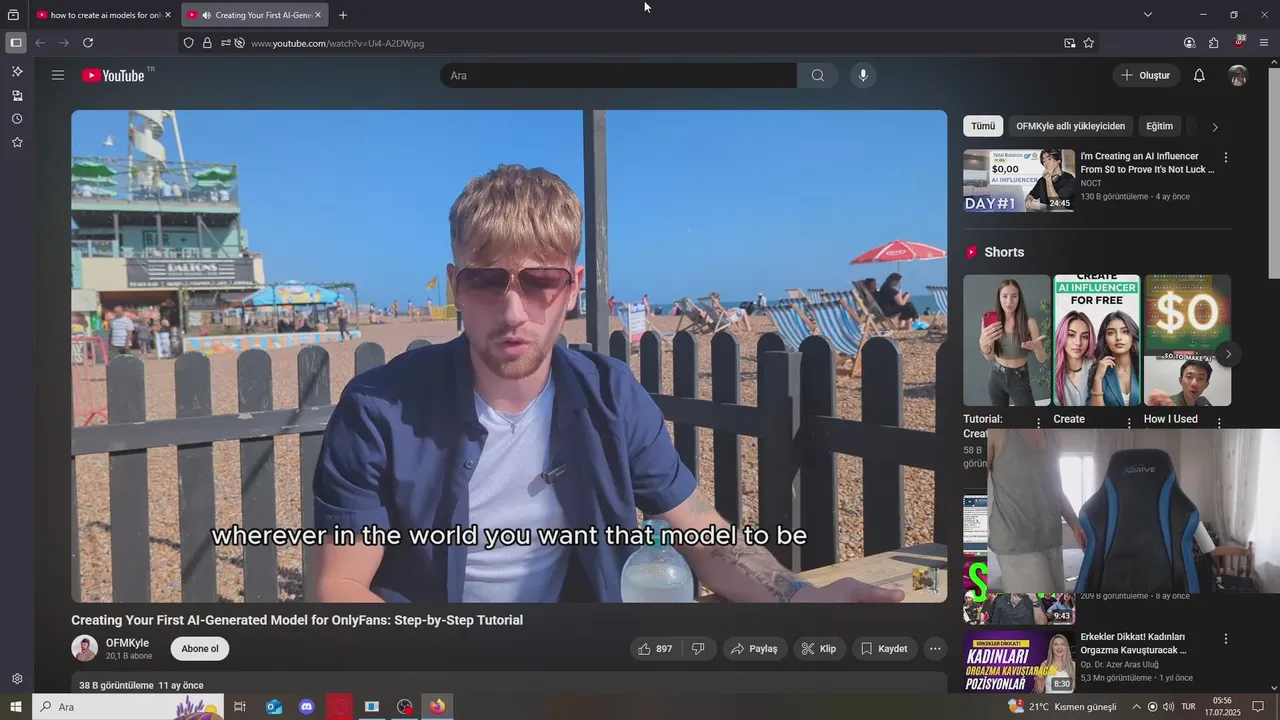Viewport: 1280px width, 720px height.
Task: Open Task View in the taskbar
Action: point(240,707)
